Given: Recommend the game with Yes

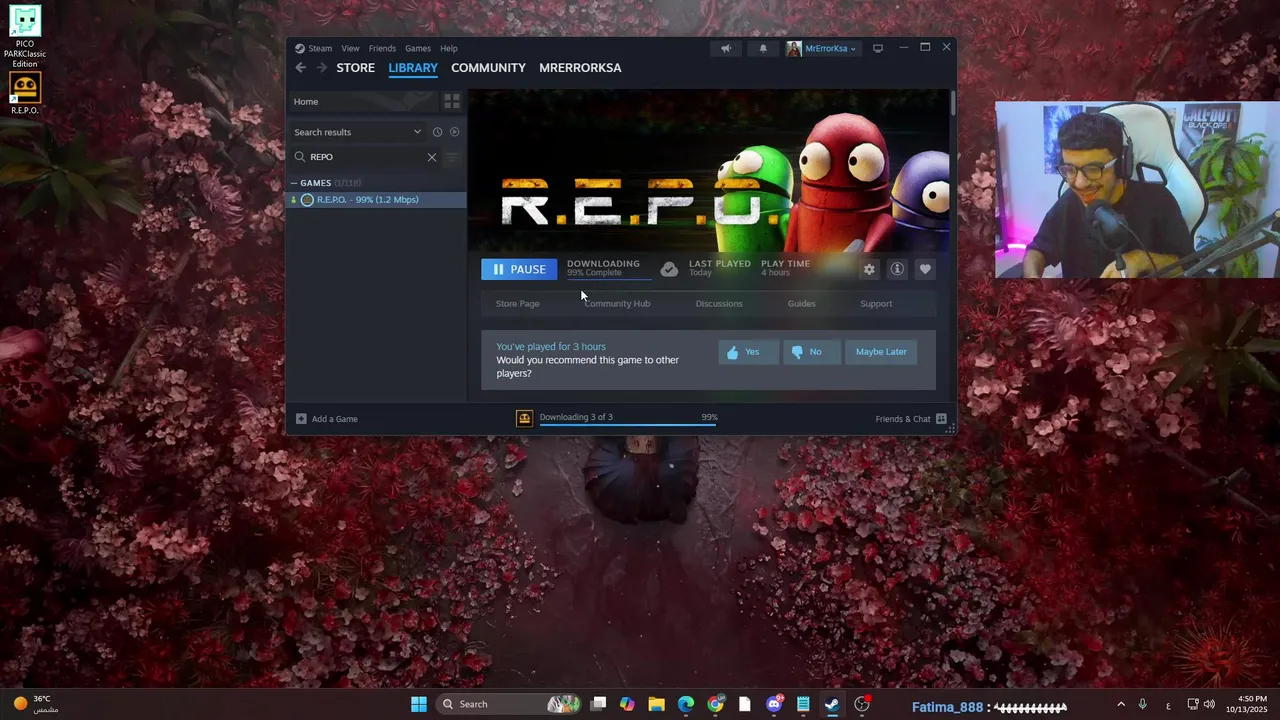Looking at the screenshot, I should (748, 352).
